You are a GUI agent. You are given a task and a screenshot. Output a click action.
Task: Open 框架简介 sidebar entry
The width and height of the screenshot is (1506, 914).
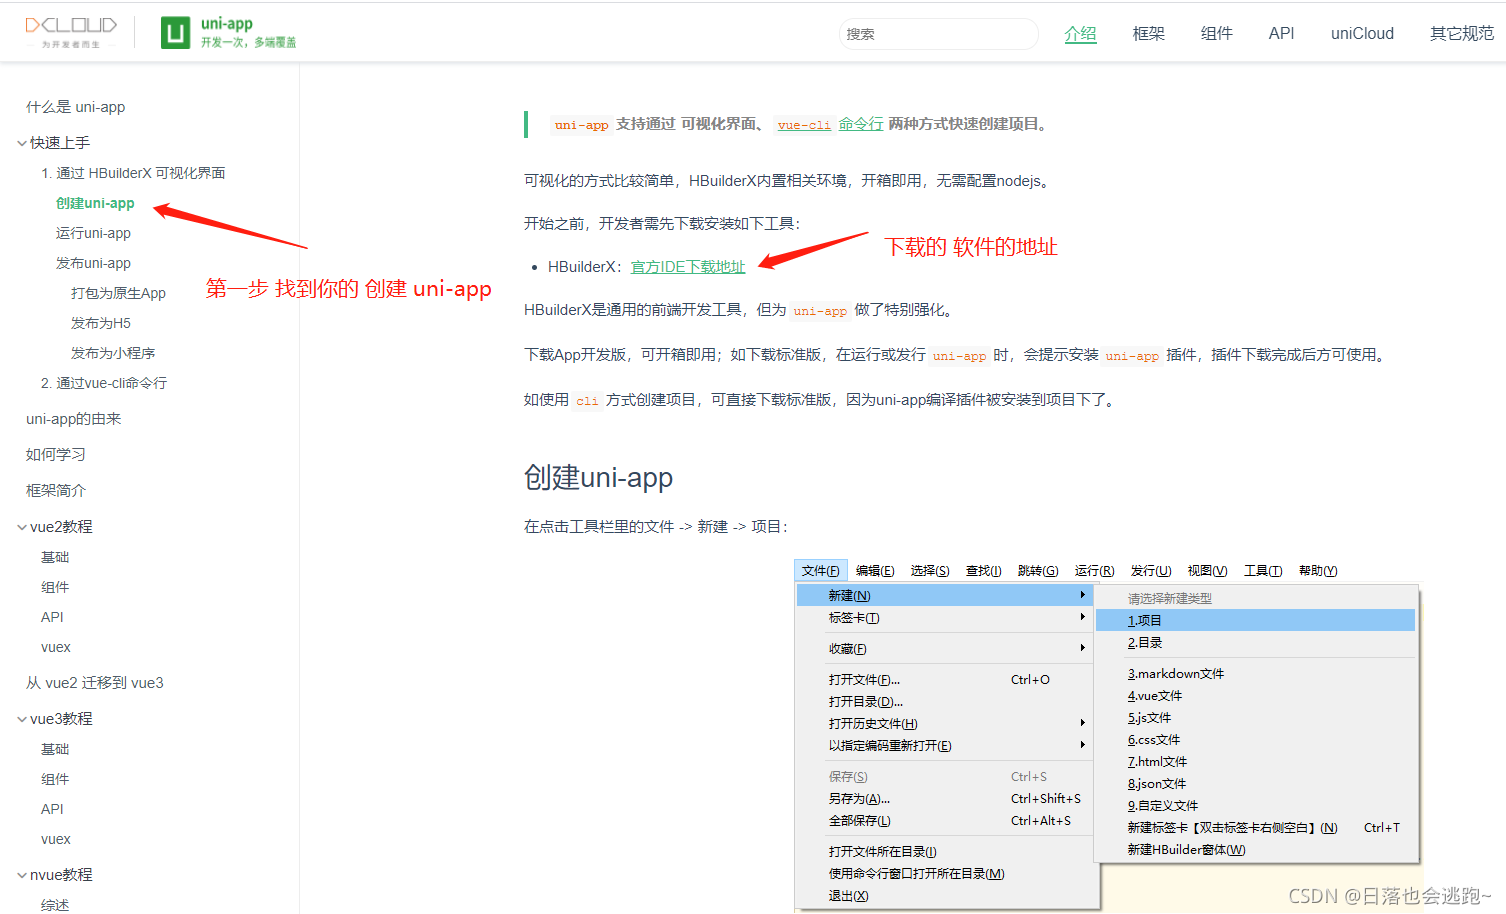(x=56, y=491)
